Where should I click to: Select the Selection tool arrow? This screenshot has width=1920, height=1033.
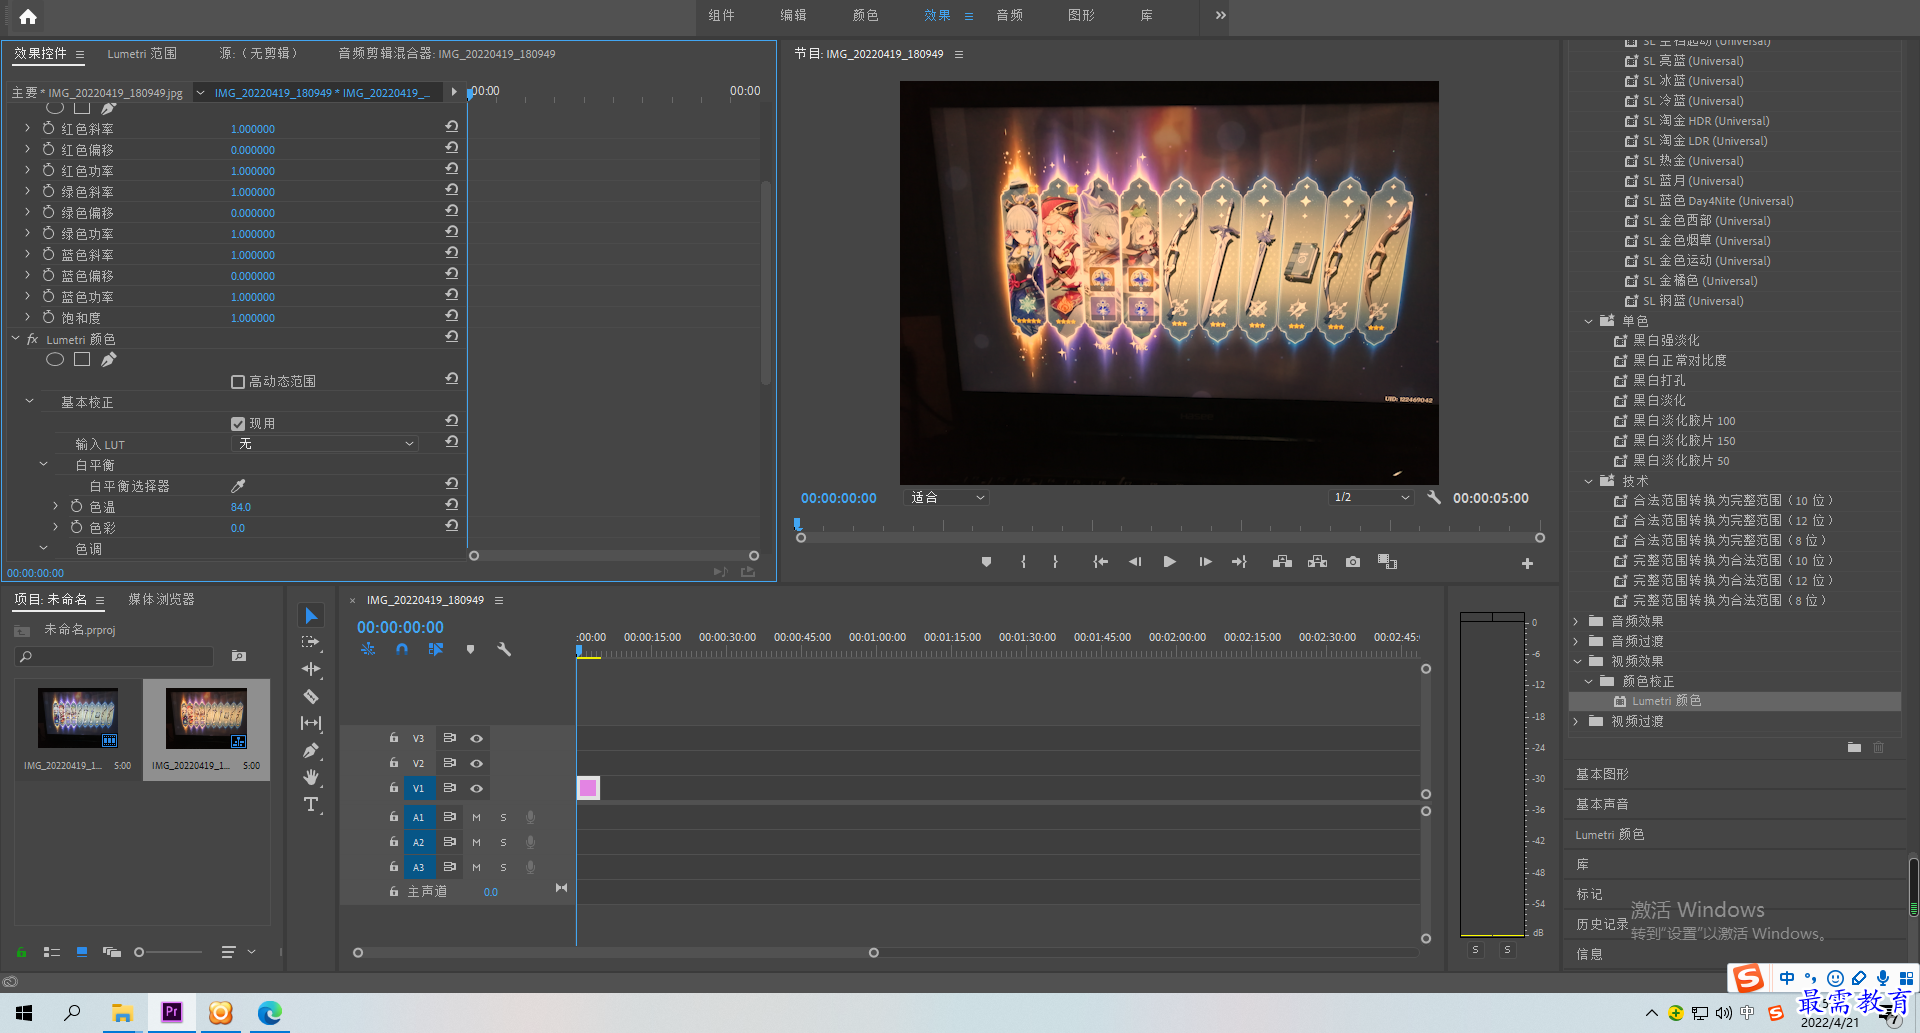pyautogui.click(x=311, y=615)
